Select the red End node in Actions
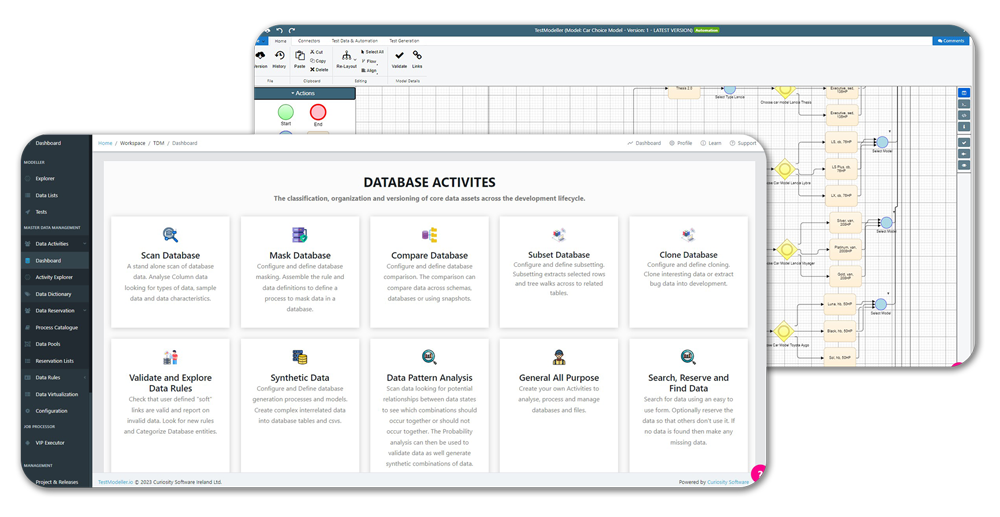Screen dimensions: 1000x517 [318, 112]
